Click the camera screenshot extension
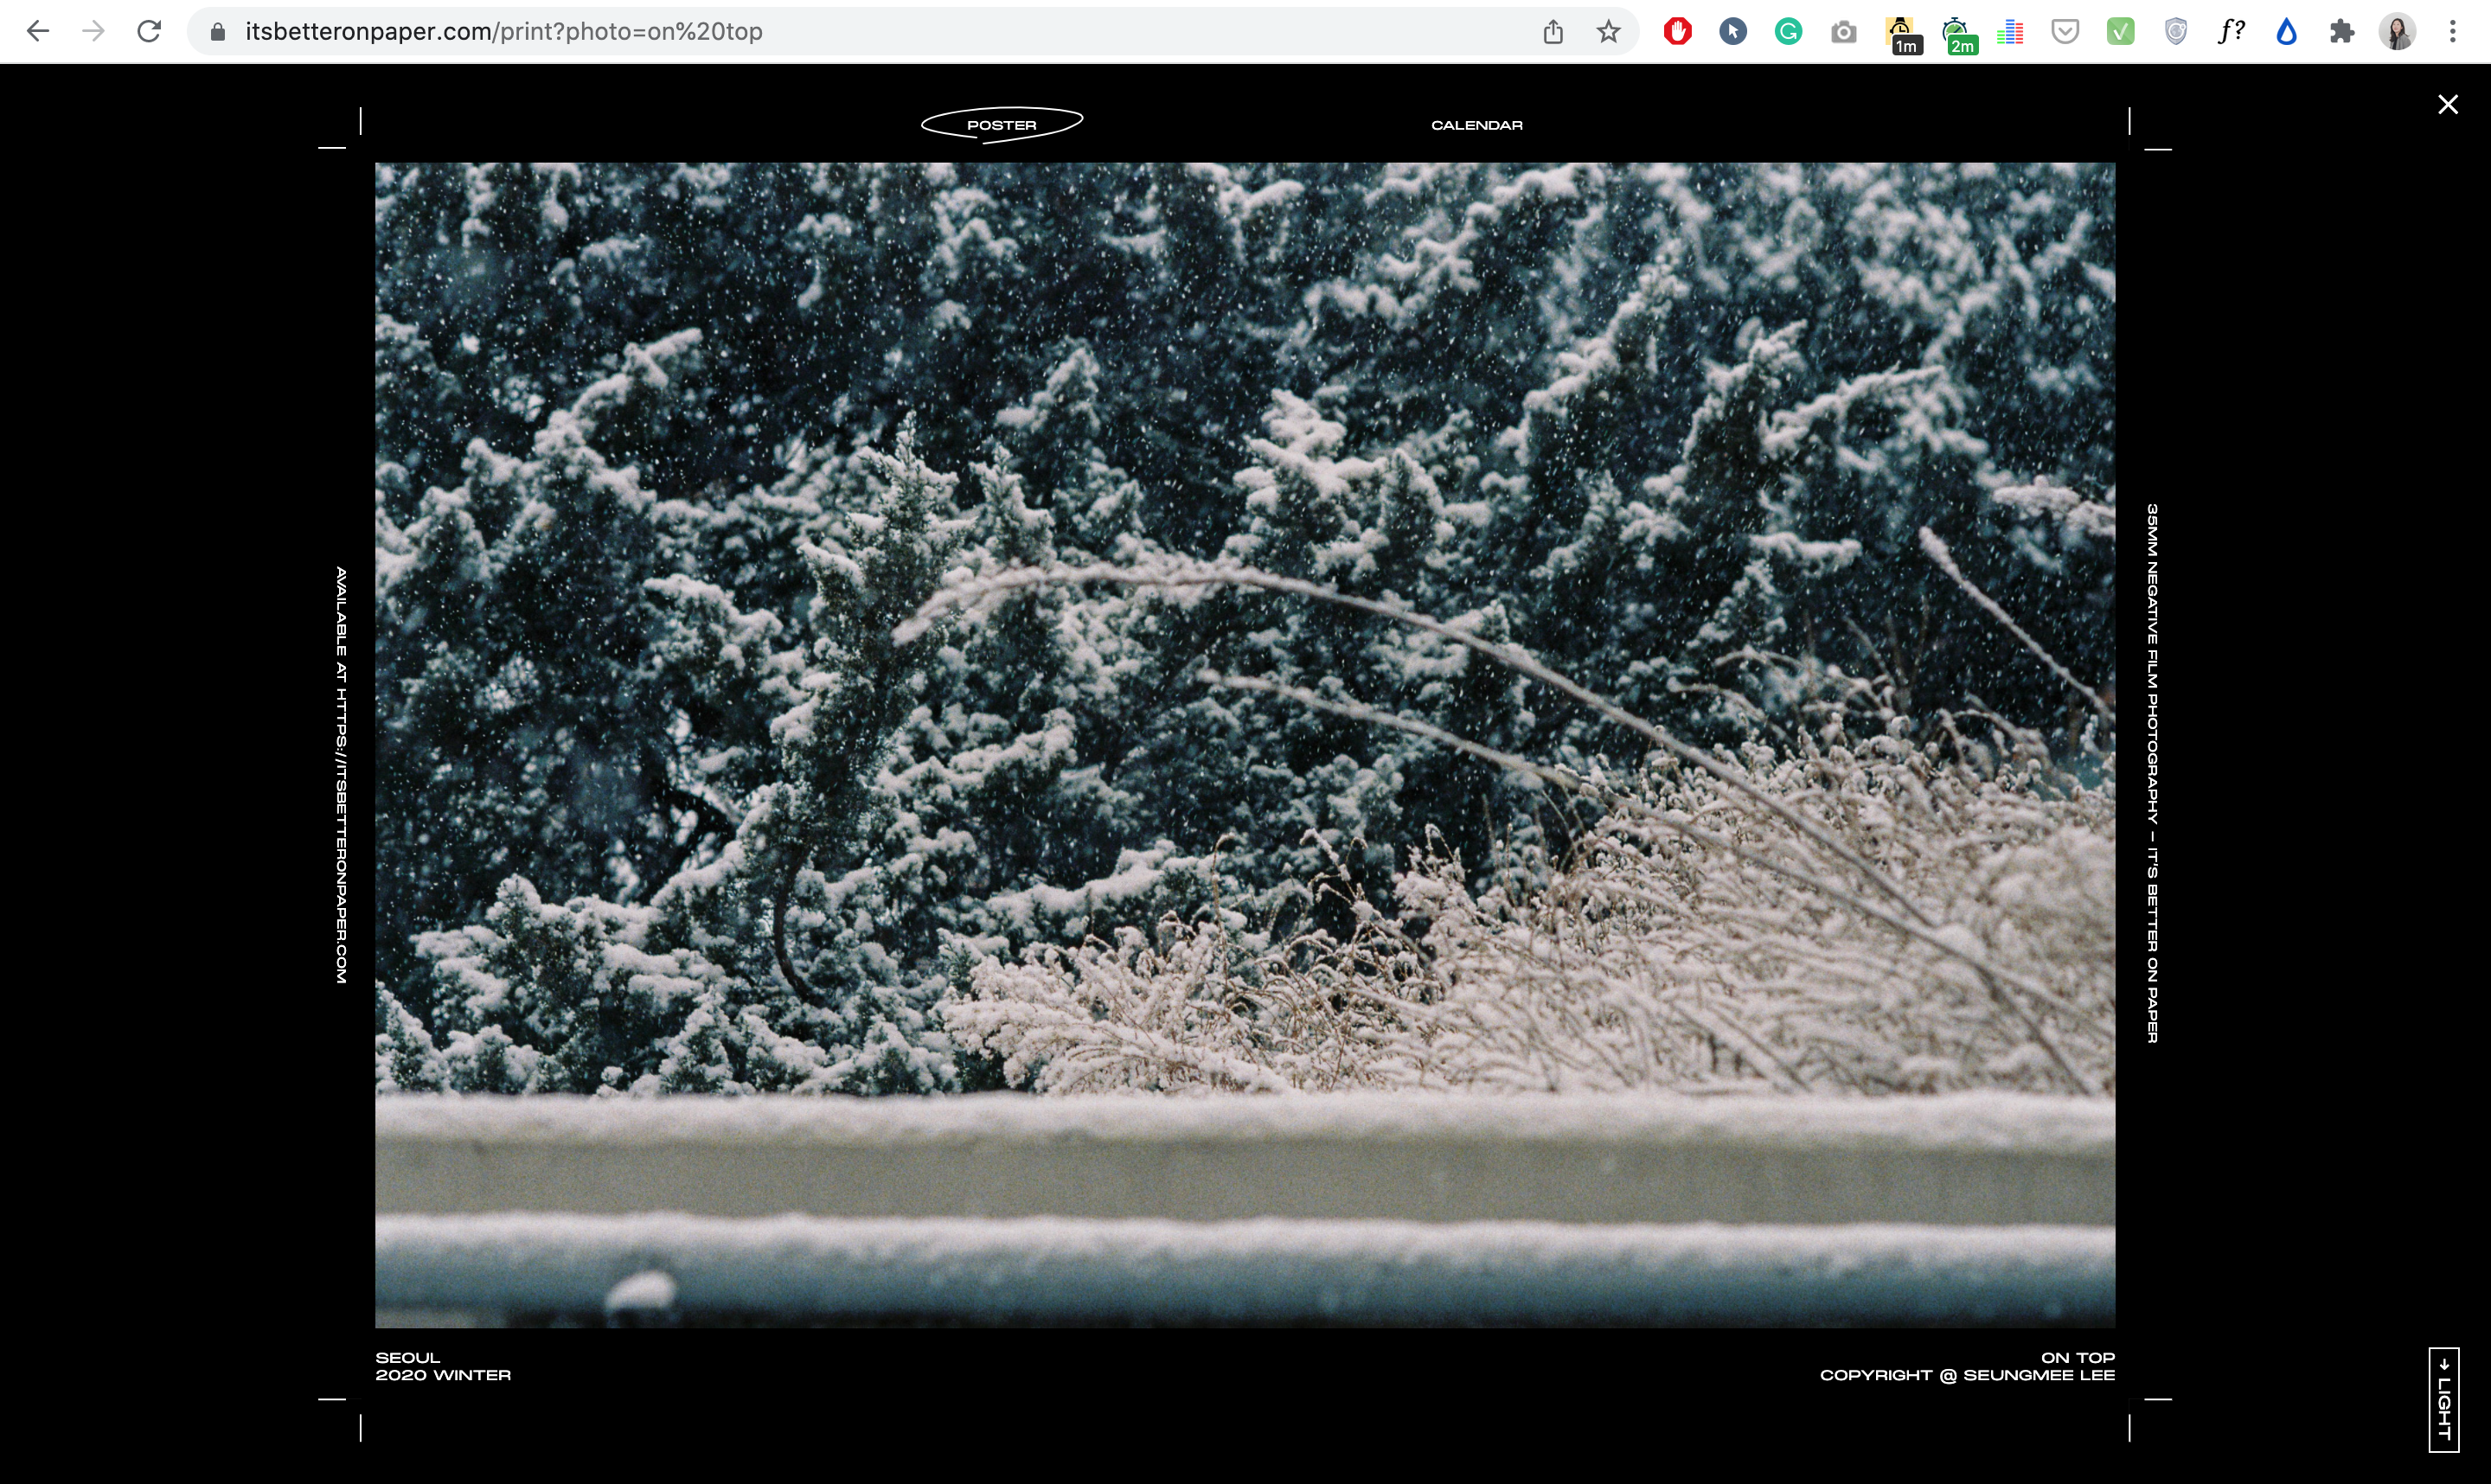Viewport: 2491px width, 1484px height. pyautogui.click(x=1843, y=33)
